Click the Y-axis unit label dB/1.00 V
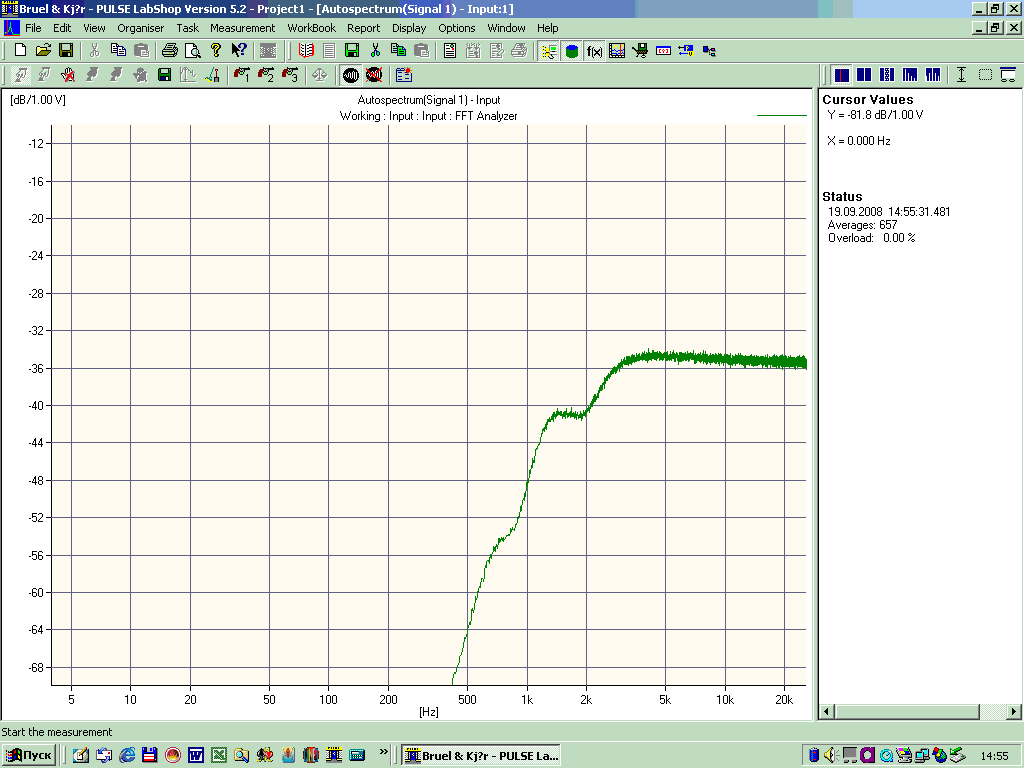 pos(38,100)
